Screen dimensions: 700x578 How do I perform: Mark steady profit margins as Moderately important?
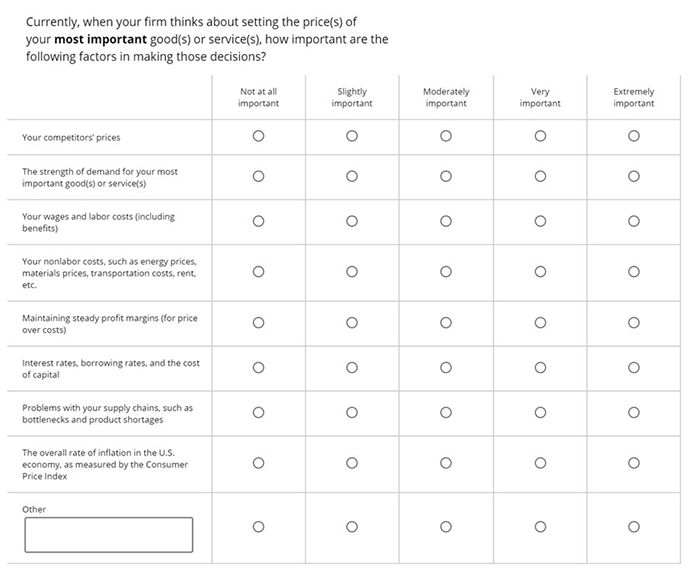446,323
